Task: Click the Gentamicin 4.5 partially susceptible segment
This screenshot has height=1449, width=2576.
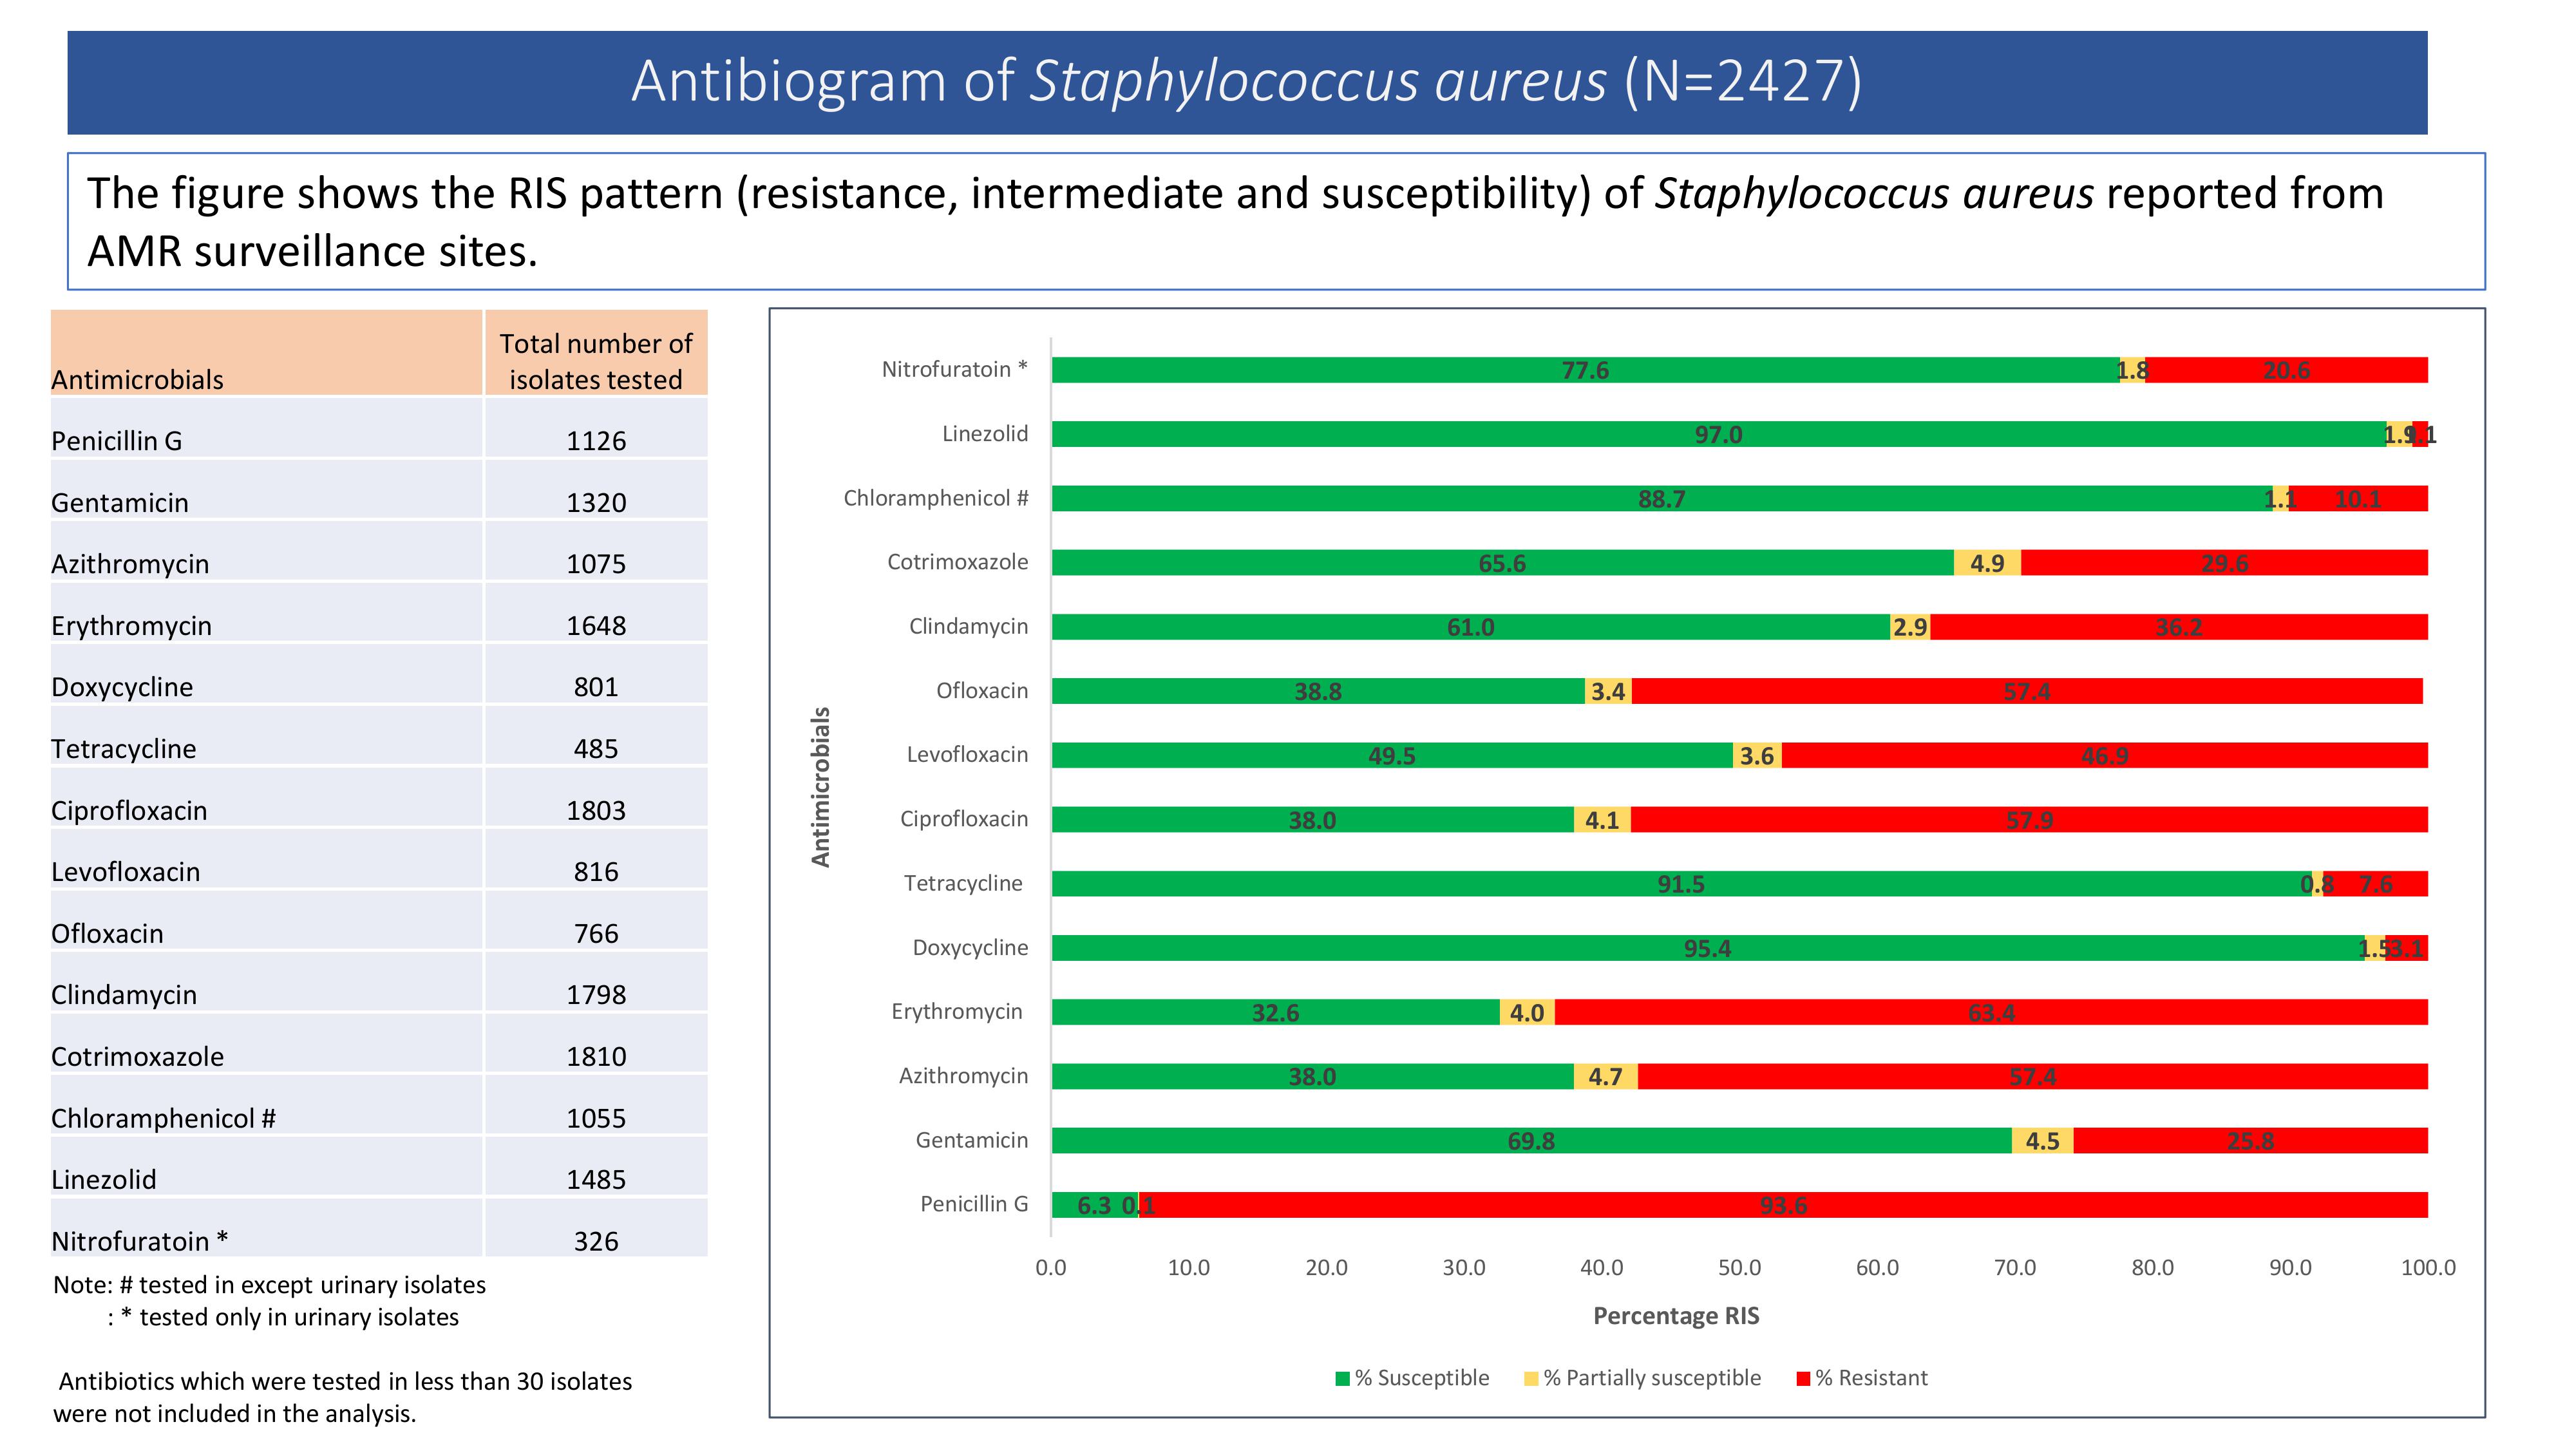Action: [2042, 1141]
